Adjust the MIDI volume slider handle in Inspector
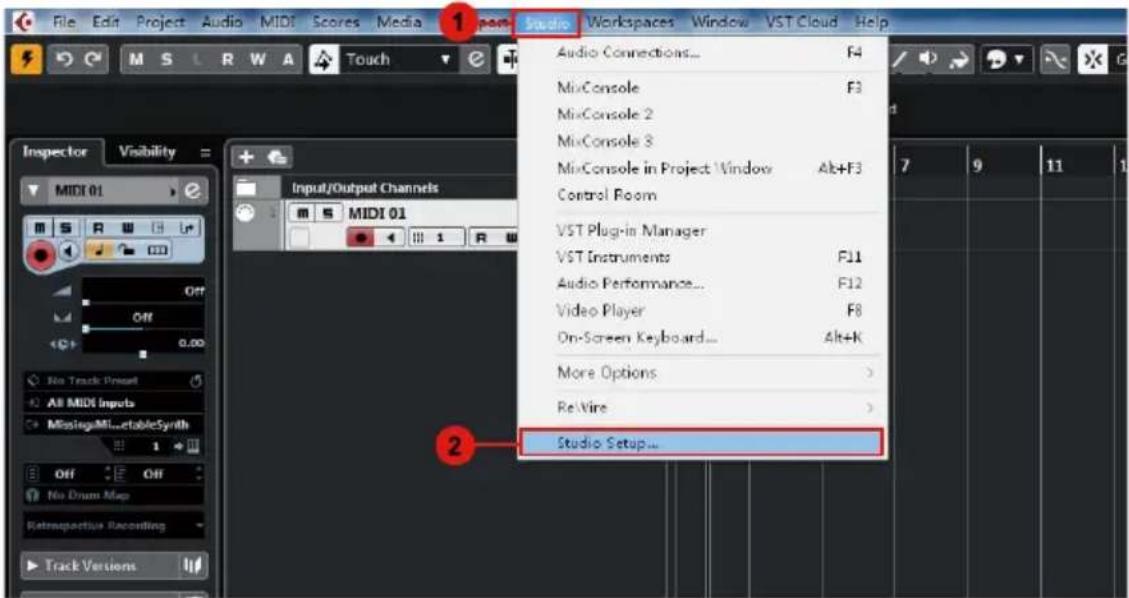Image resolution: width=1129 pixels, height=598 pixels. (x=86, y=303)
